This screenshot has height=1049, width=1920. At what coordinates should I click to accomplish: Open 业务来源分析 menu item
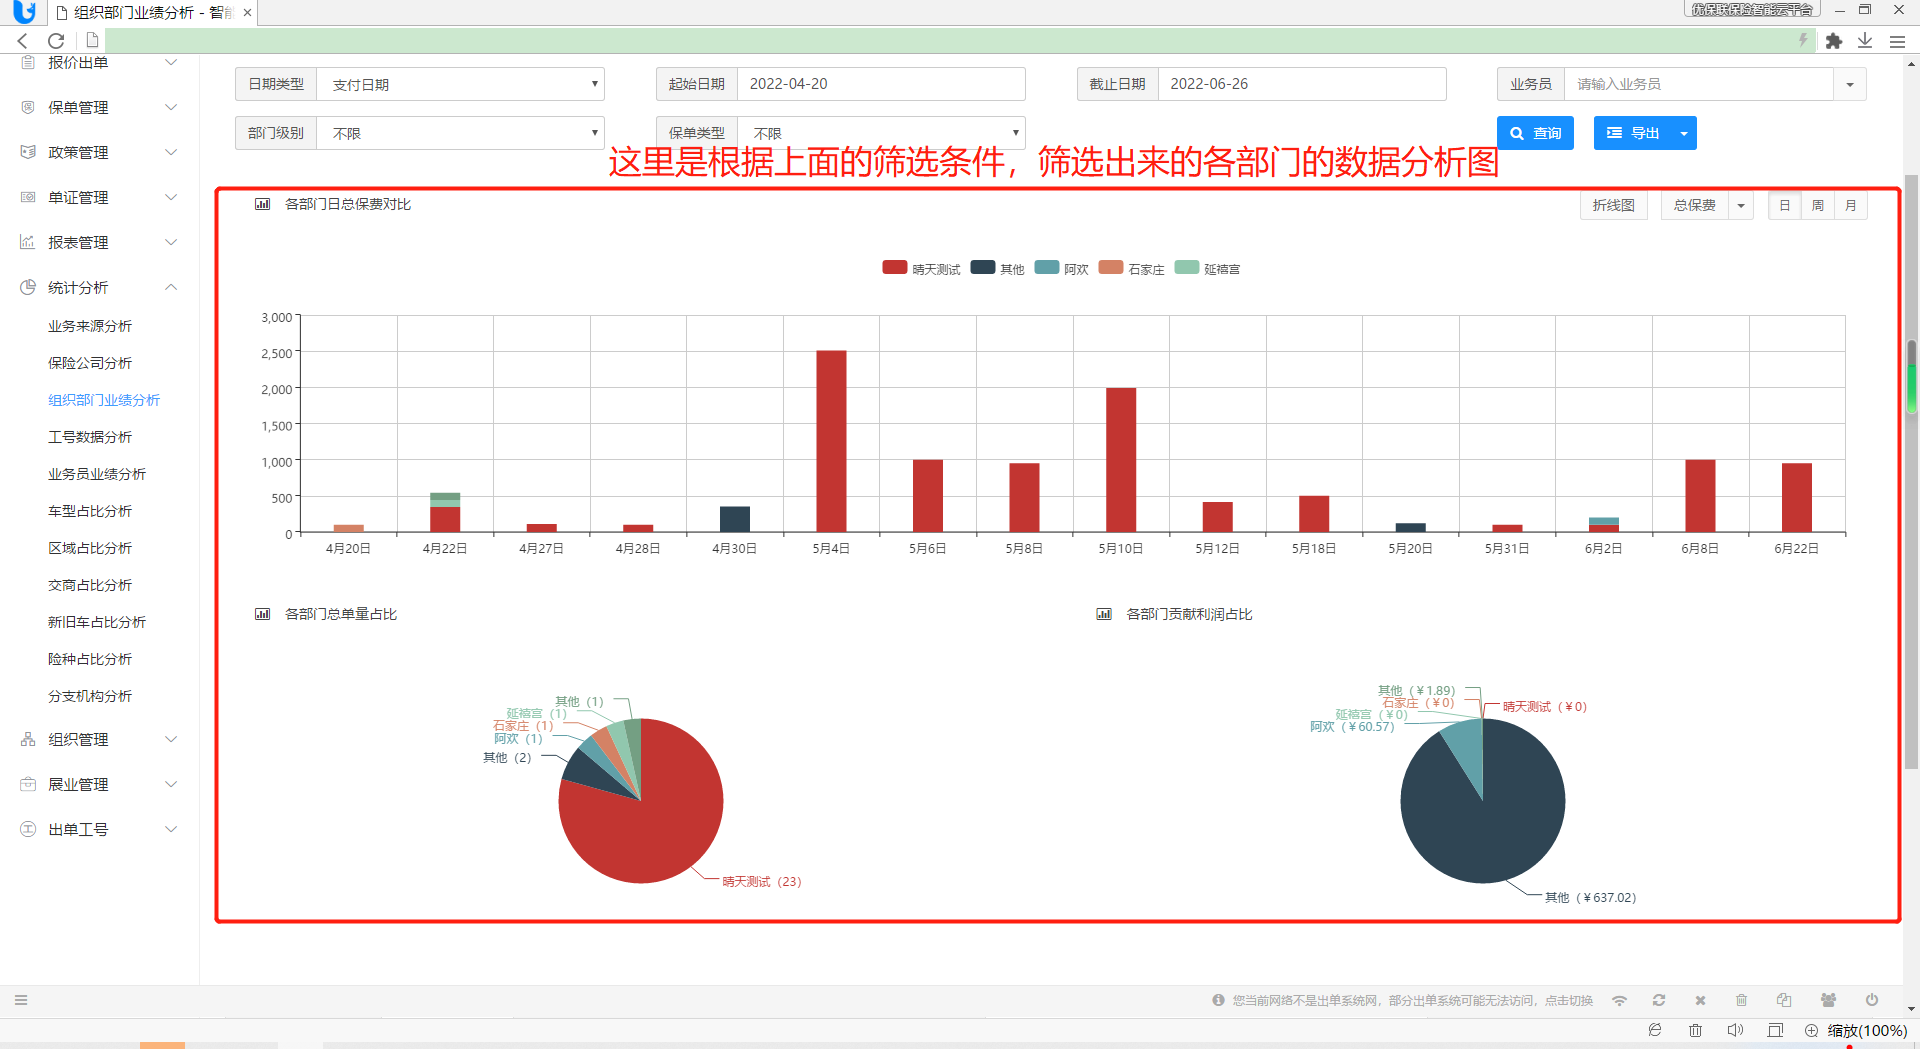point(90,326)
